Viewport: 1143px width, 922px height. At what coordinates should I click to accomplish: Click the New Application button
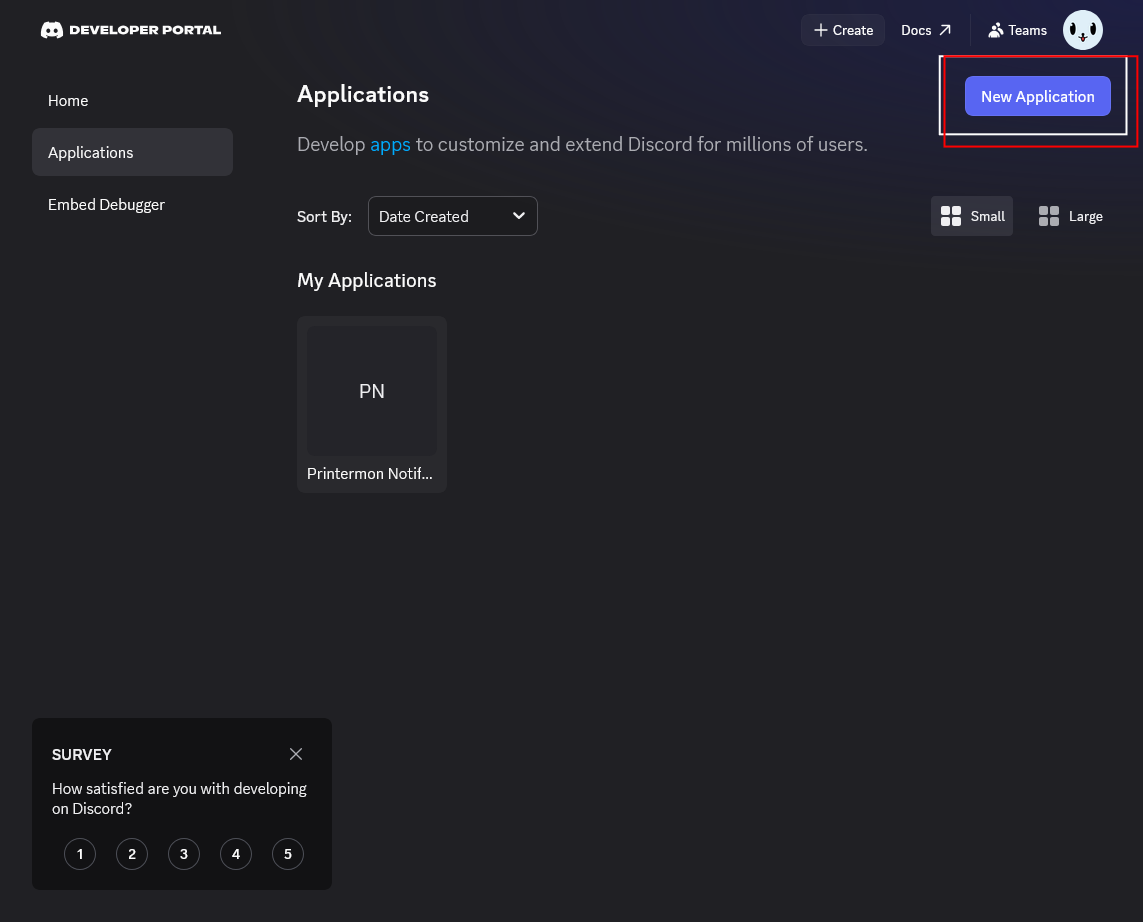point(1037,96)
